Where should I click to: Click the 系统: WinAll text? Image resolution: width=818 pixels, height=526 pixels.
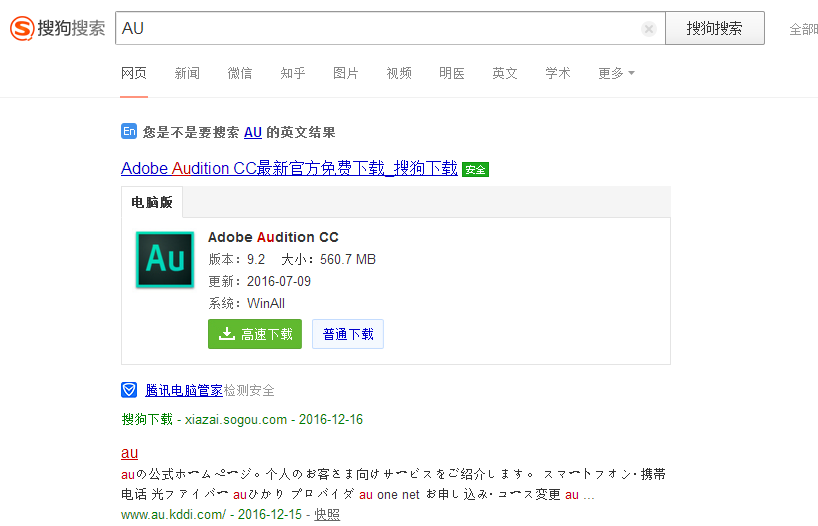[247, 303]
